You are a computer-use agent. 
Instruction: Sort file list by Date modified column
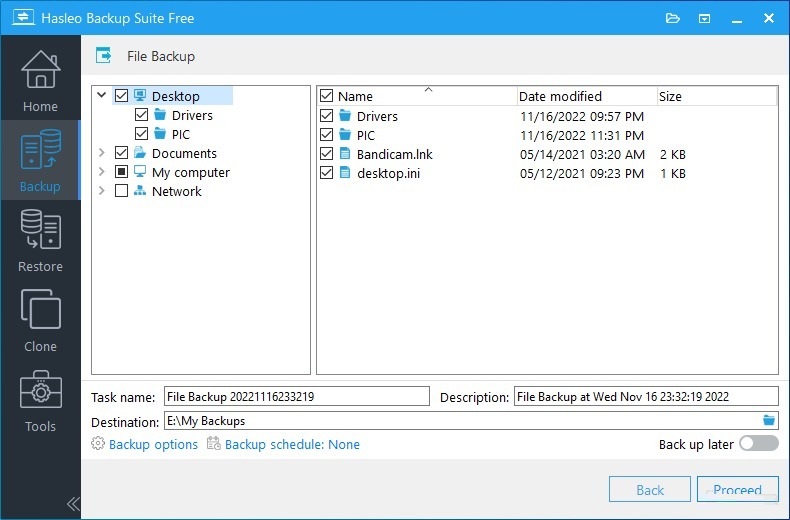pos(585,96)
